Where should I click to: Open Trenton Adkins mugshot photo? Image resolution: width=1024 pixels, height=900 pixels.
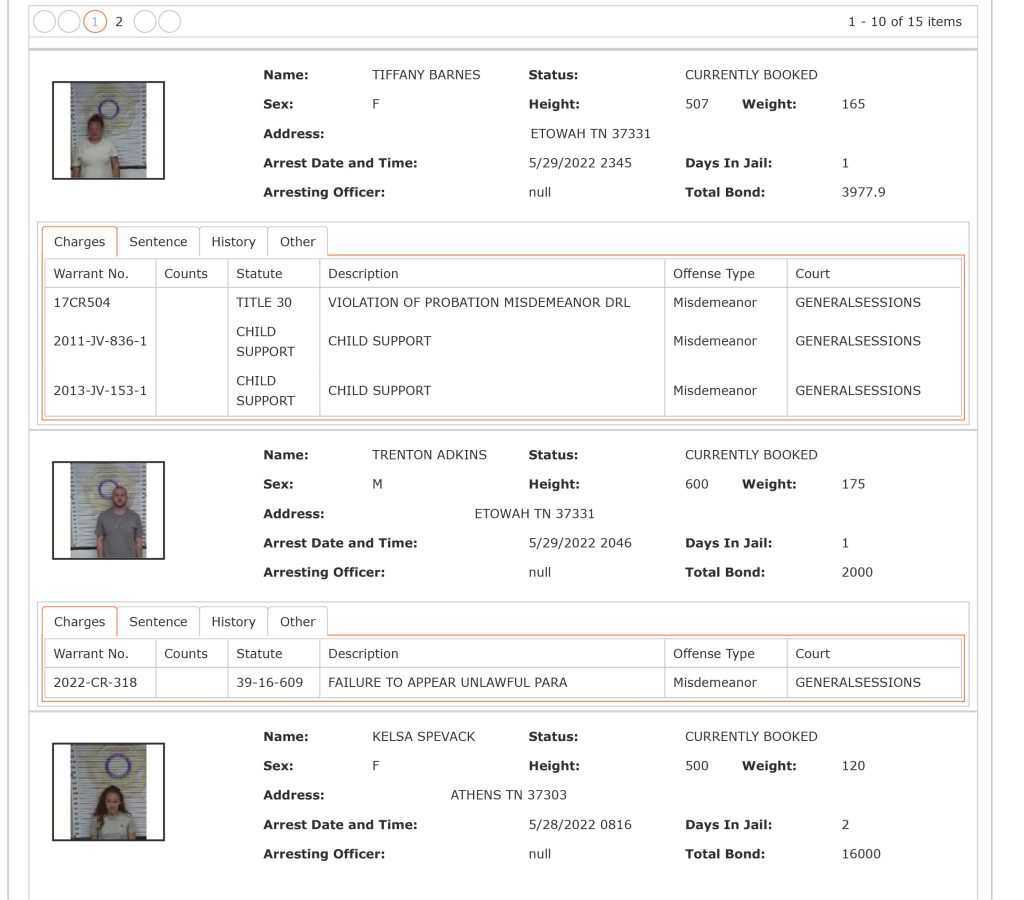(x=108, y=510)
